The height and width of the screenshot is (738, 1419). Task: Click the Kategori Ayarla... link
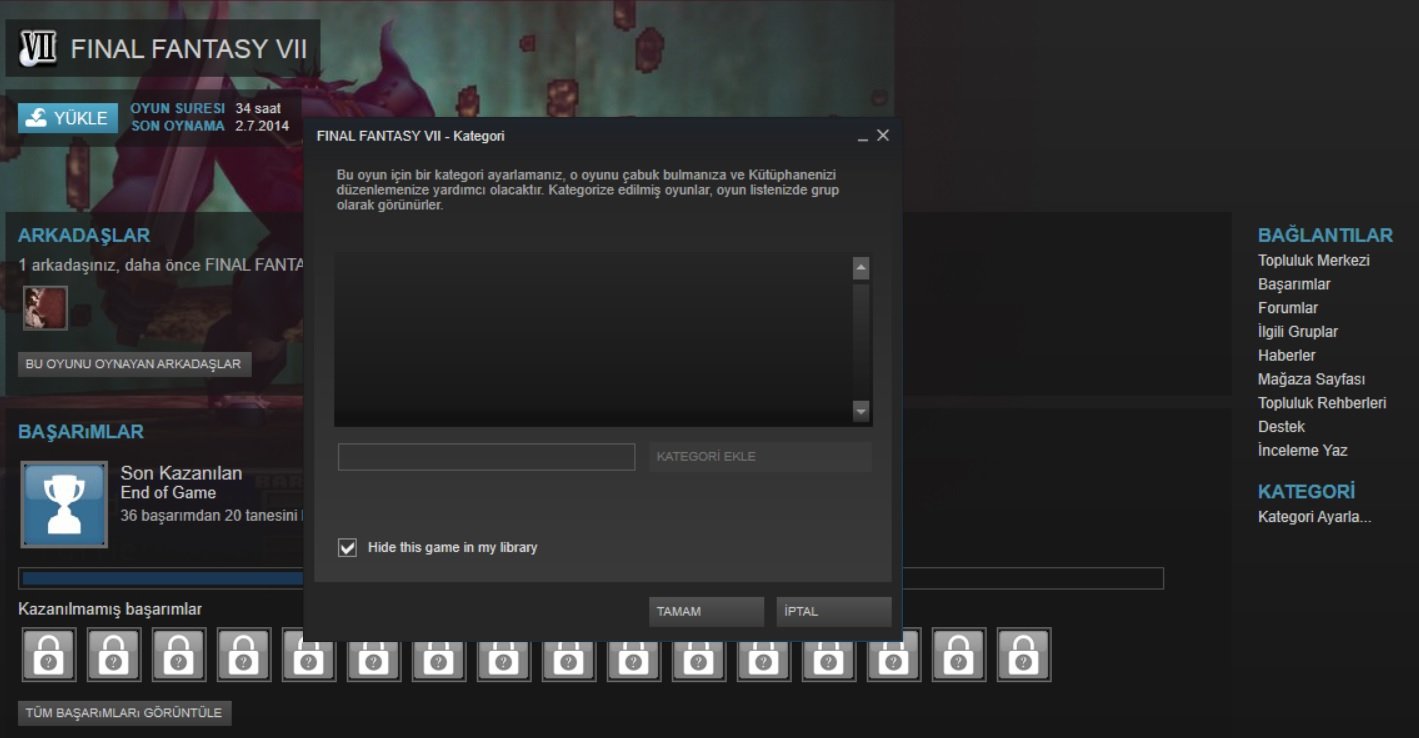click(1314, 517)
